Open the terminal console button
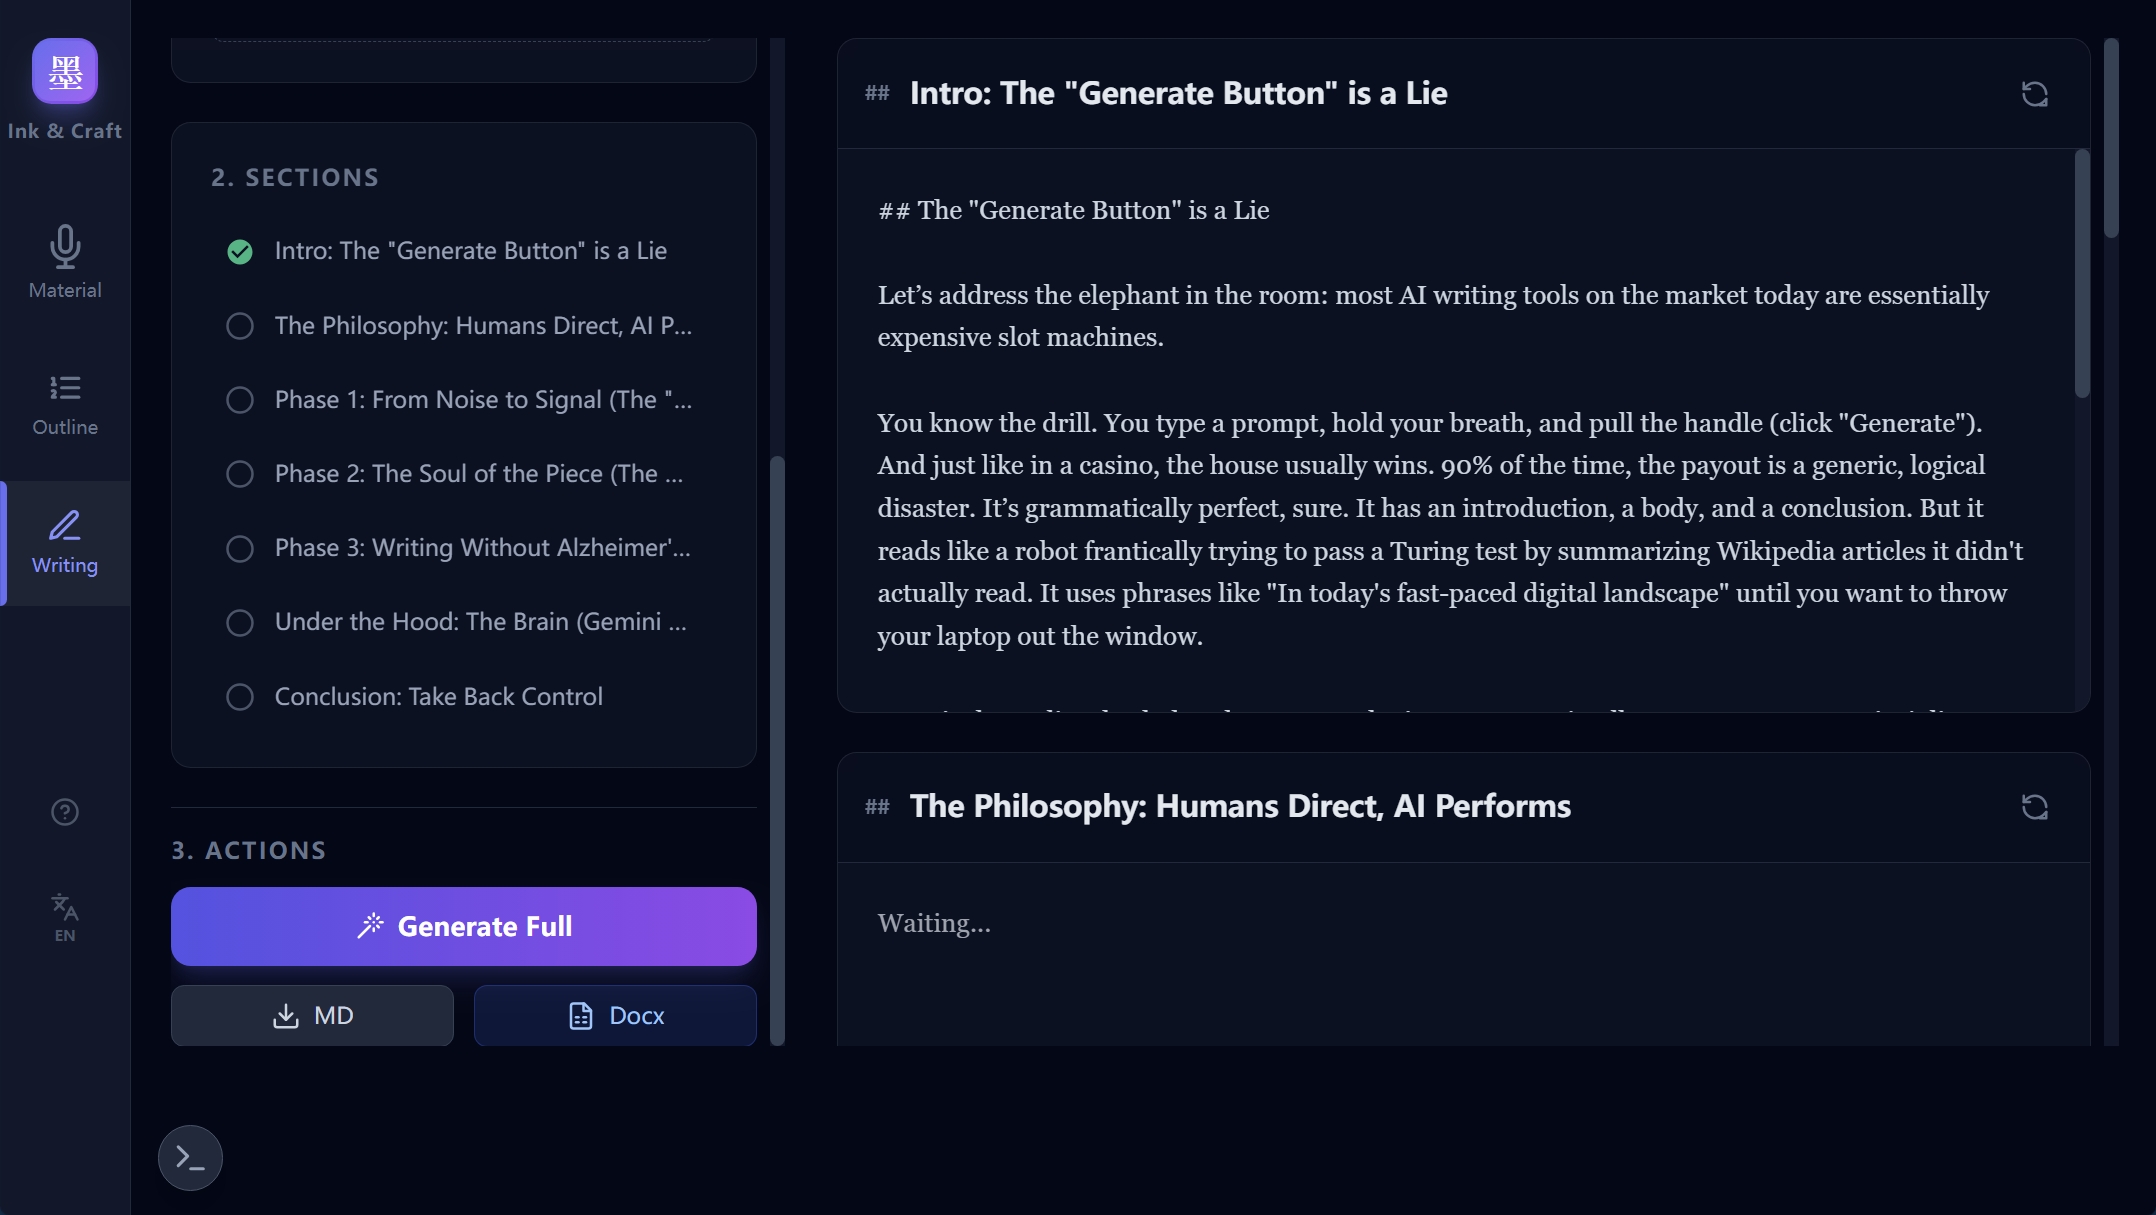The width and height of the screenshot is (2156, 1215). point(190,1157)
